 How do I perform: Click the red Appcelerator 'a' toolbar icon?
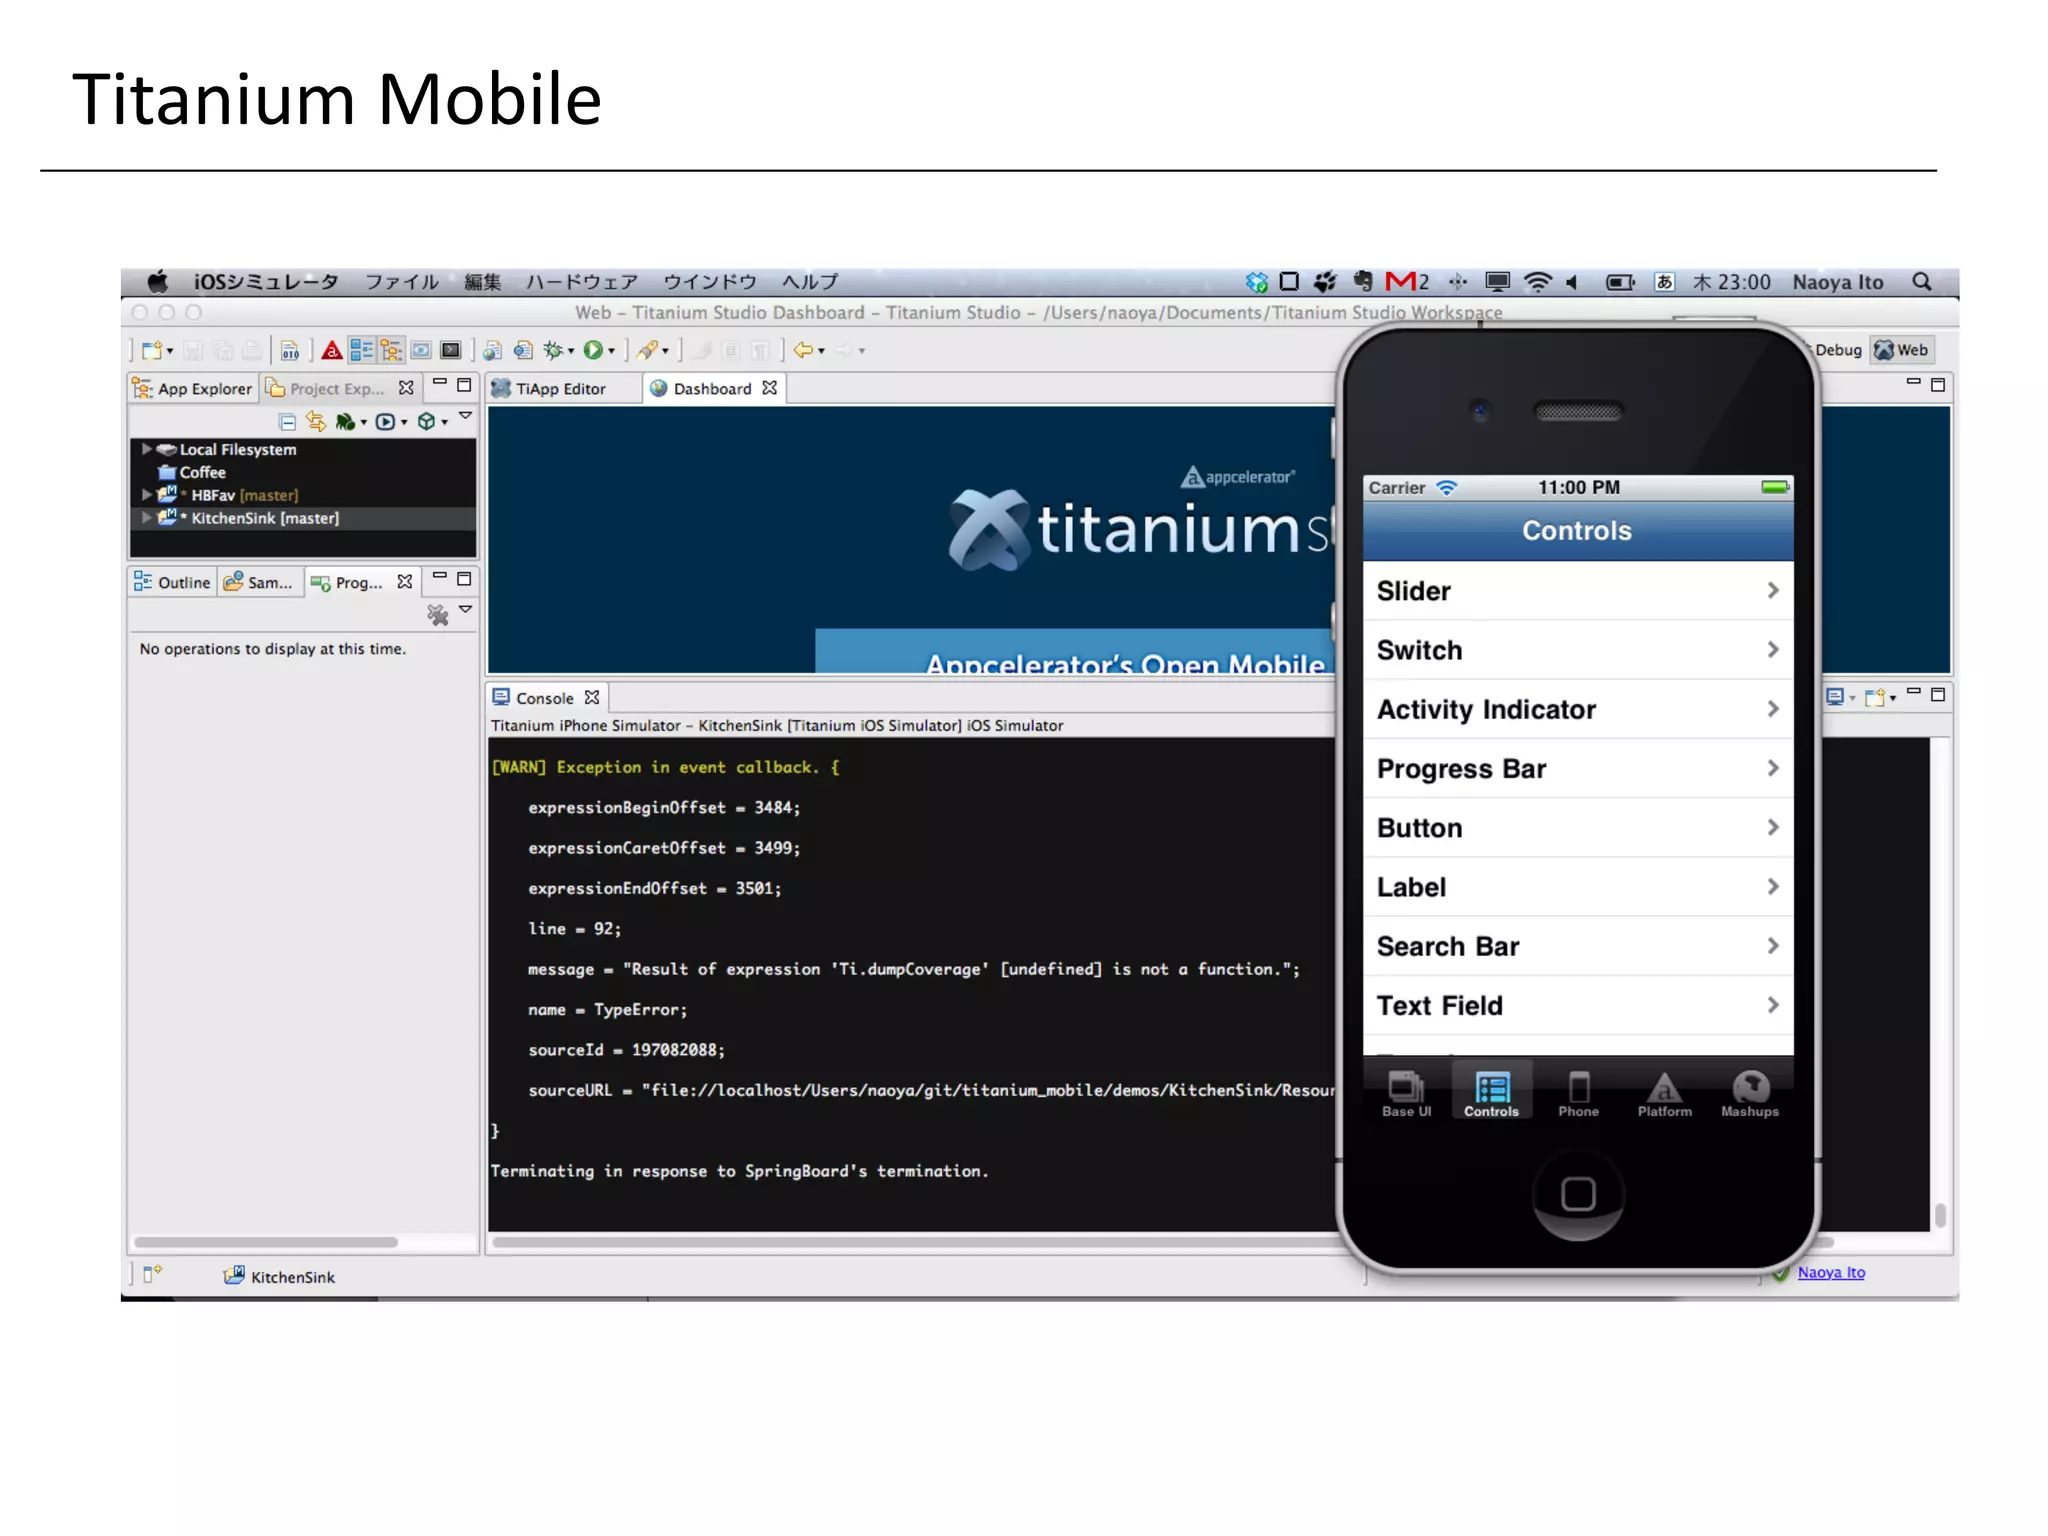pos(332,350)
